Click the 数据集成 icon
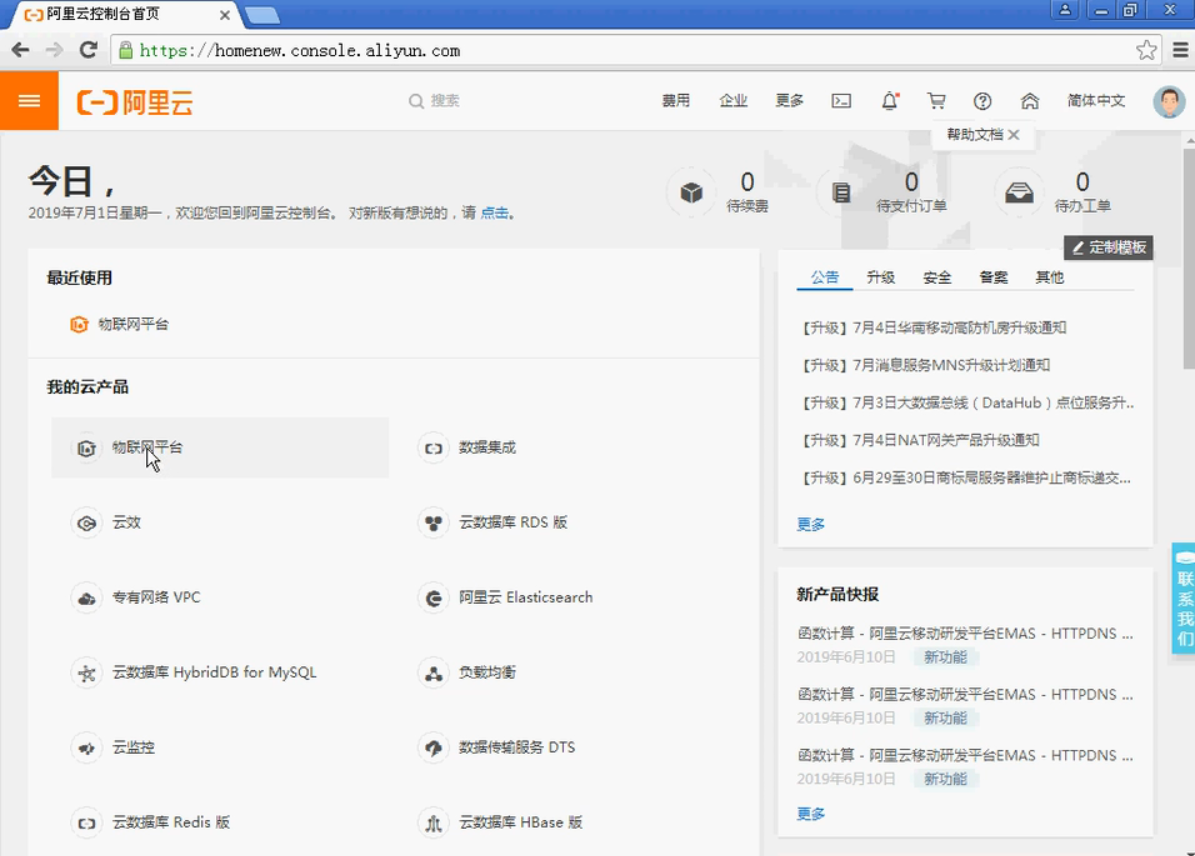 [x=434, y=448]
